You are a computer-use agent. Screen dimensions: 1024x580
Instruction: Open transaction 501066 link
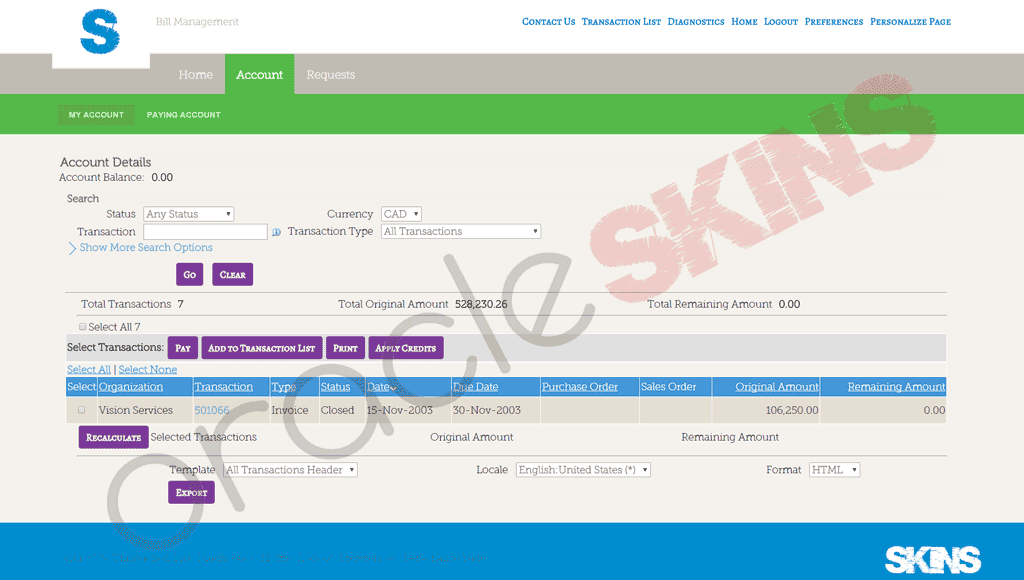(212, 410)
